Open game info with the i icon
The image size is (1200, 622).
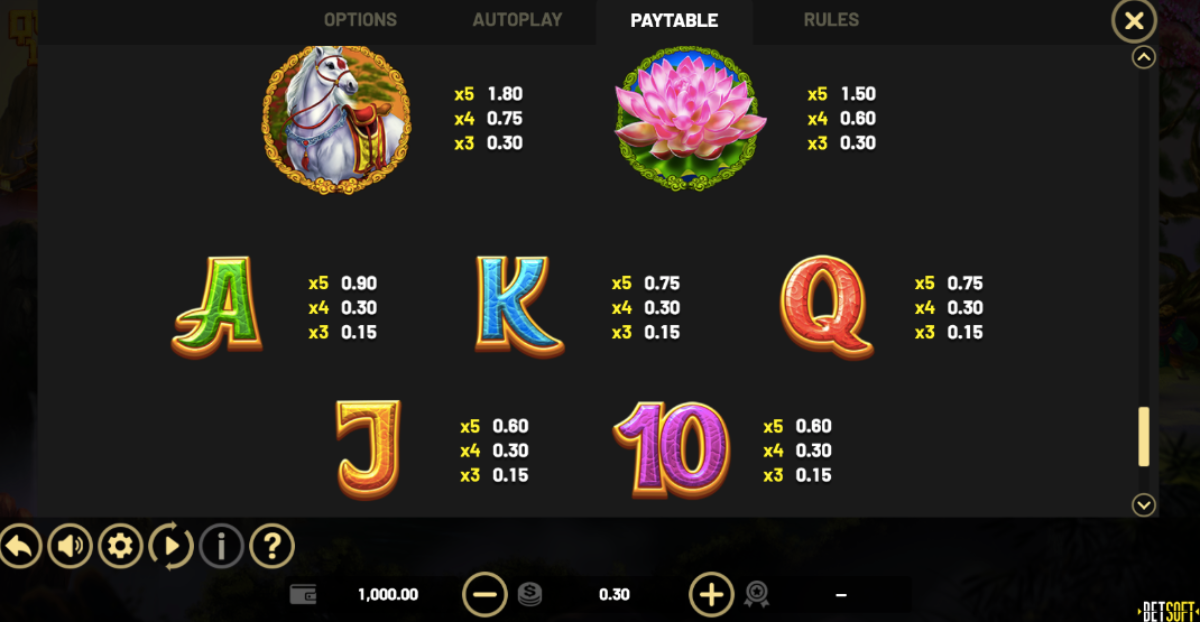pos(222,546)
